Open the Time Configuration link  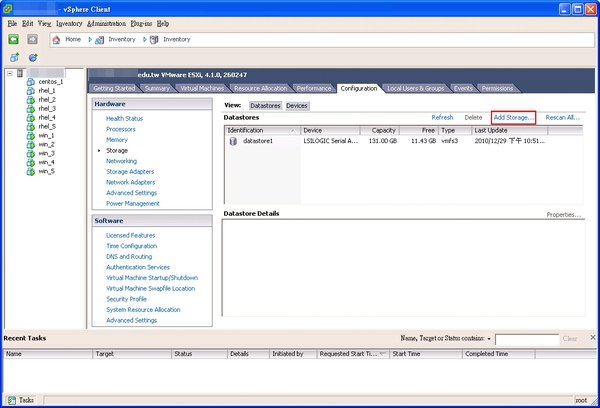pyautogui.click(x=132, y=246)
